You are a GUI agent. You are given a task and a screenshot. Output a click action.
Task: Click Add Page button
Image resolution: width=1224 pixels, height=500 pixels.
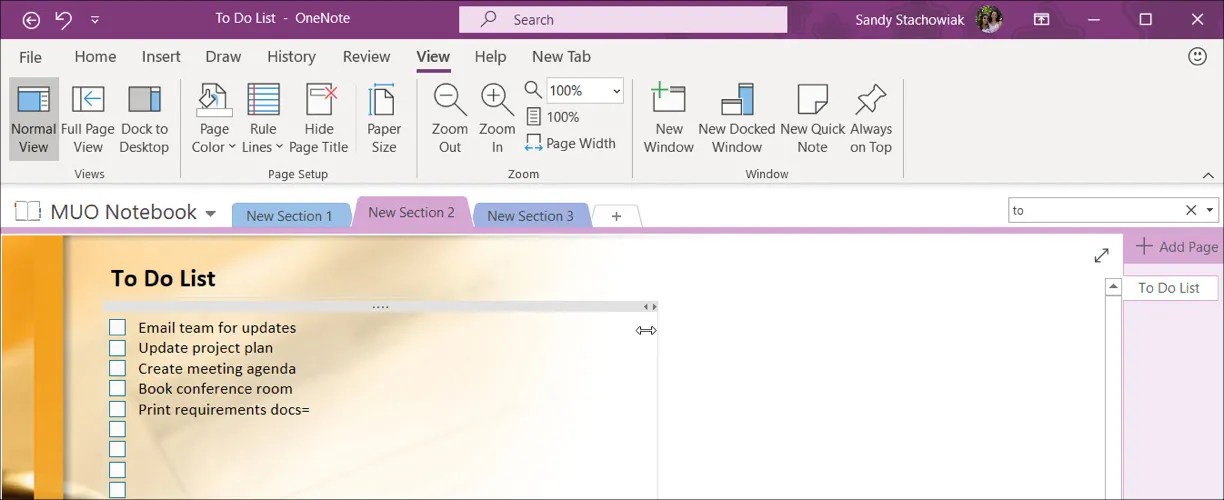pyautogui.click(x=1176, y=247)
